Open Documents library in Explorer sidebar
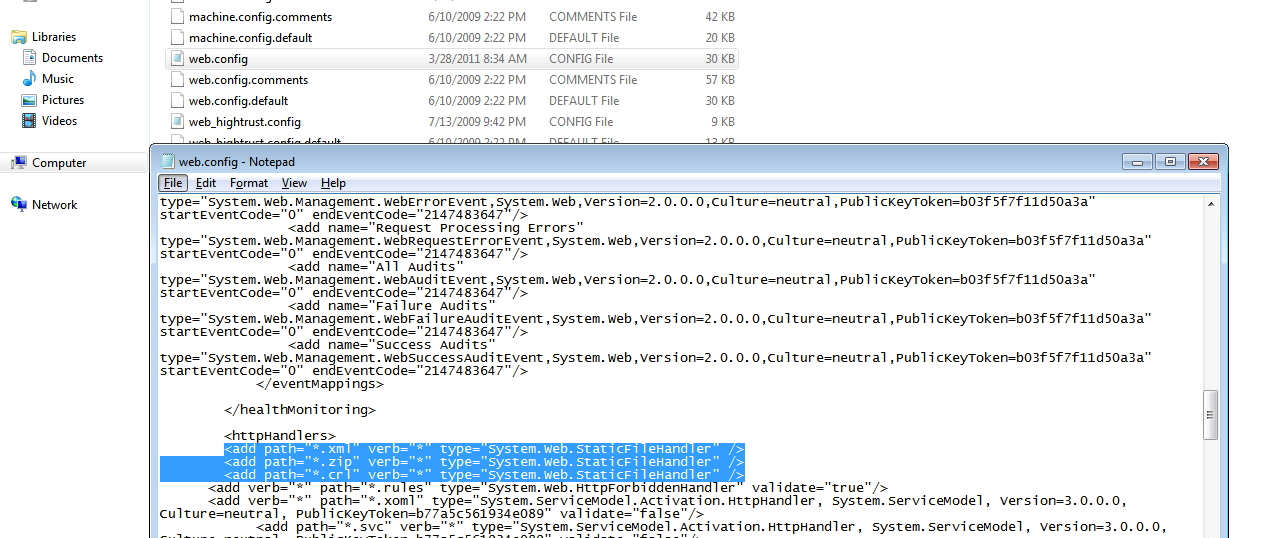This screenshot has width=1267, height=538. point(72,58)
